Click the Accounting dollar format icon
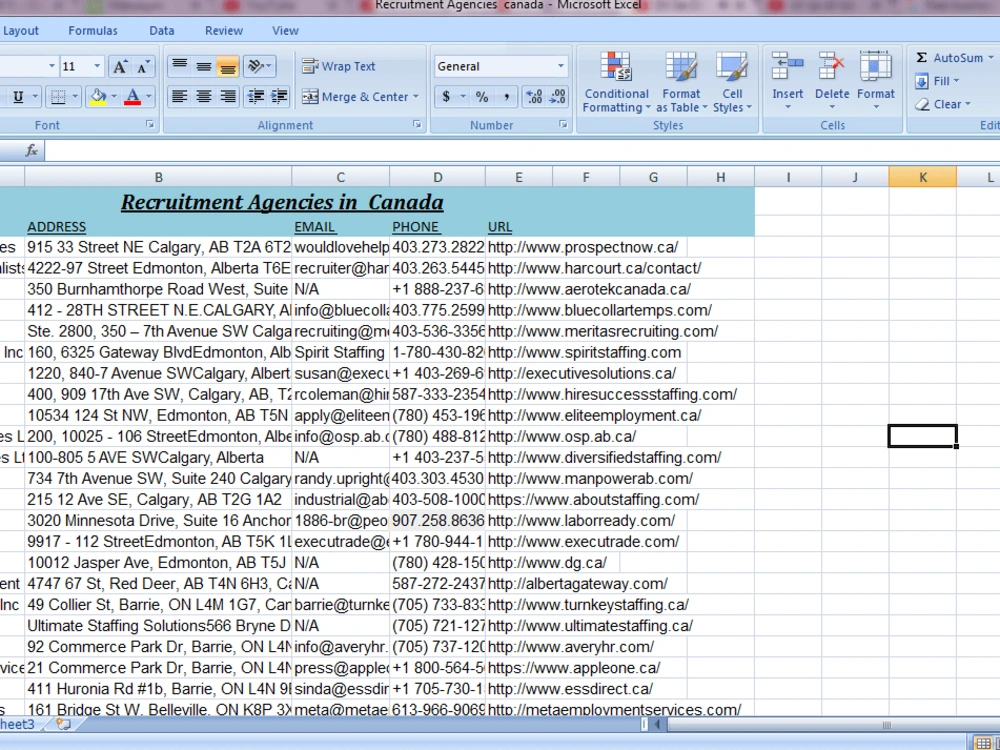This screenshot has height=750, width=1000. pyautogui.click(x=446, y=97)
